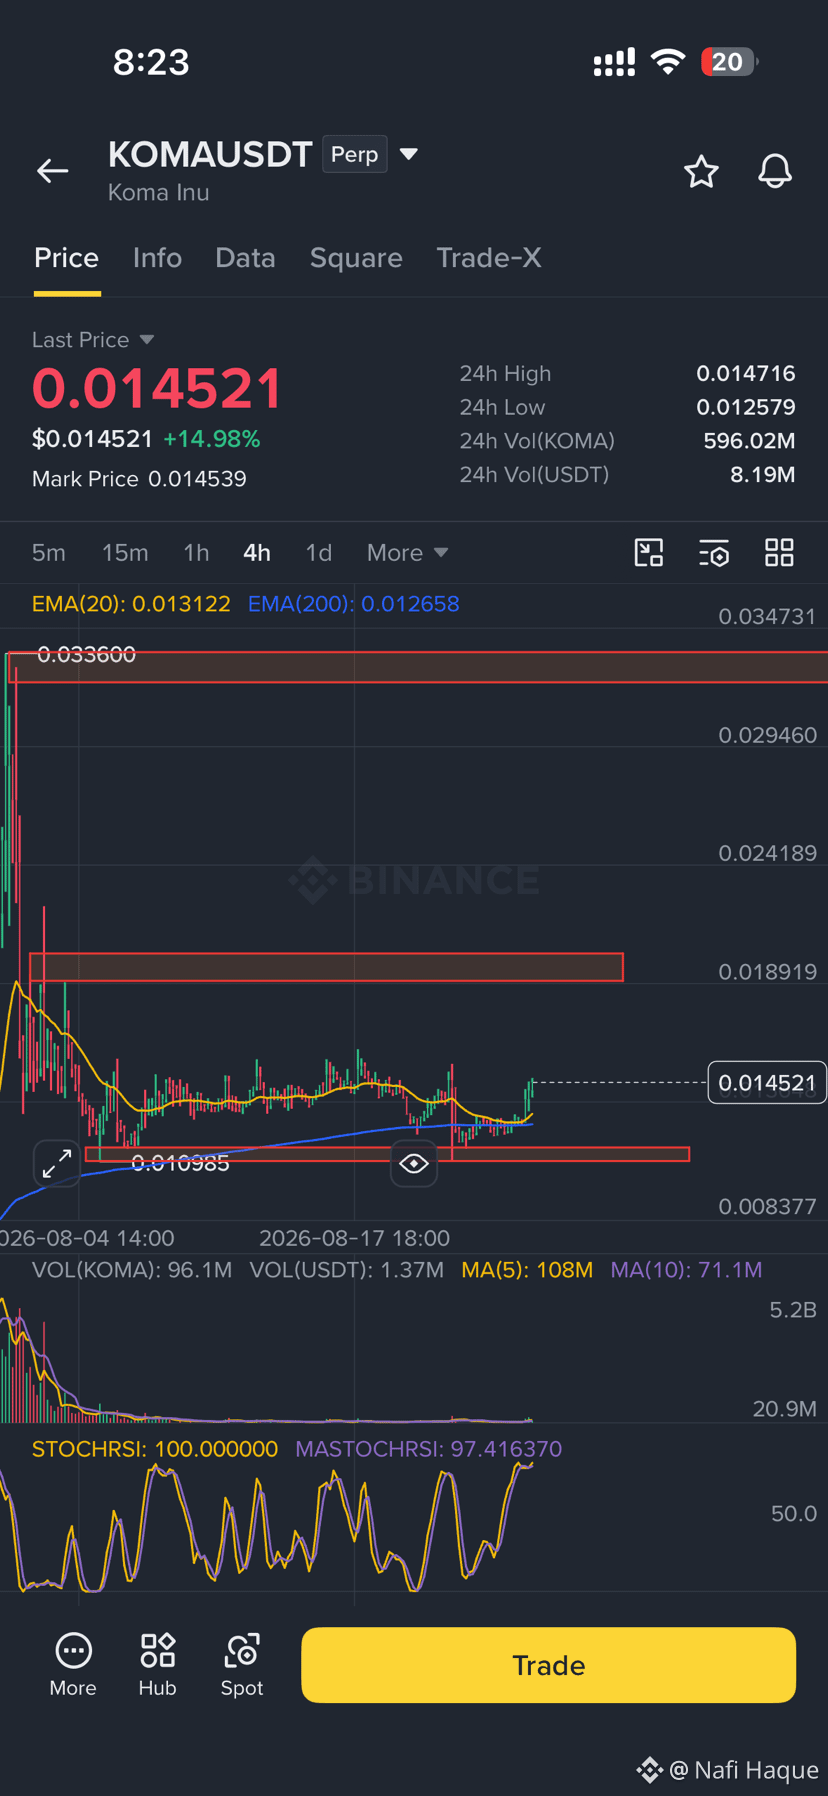Switch to the Data tab
828x1796 pixels.
click(x=245, y=258)
